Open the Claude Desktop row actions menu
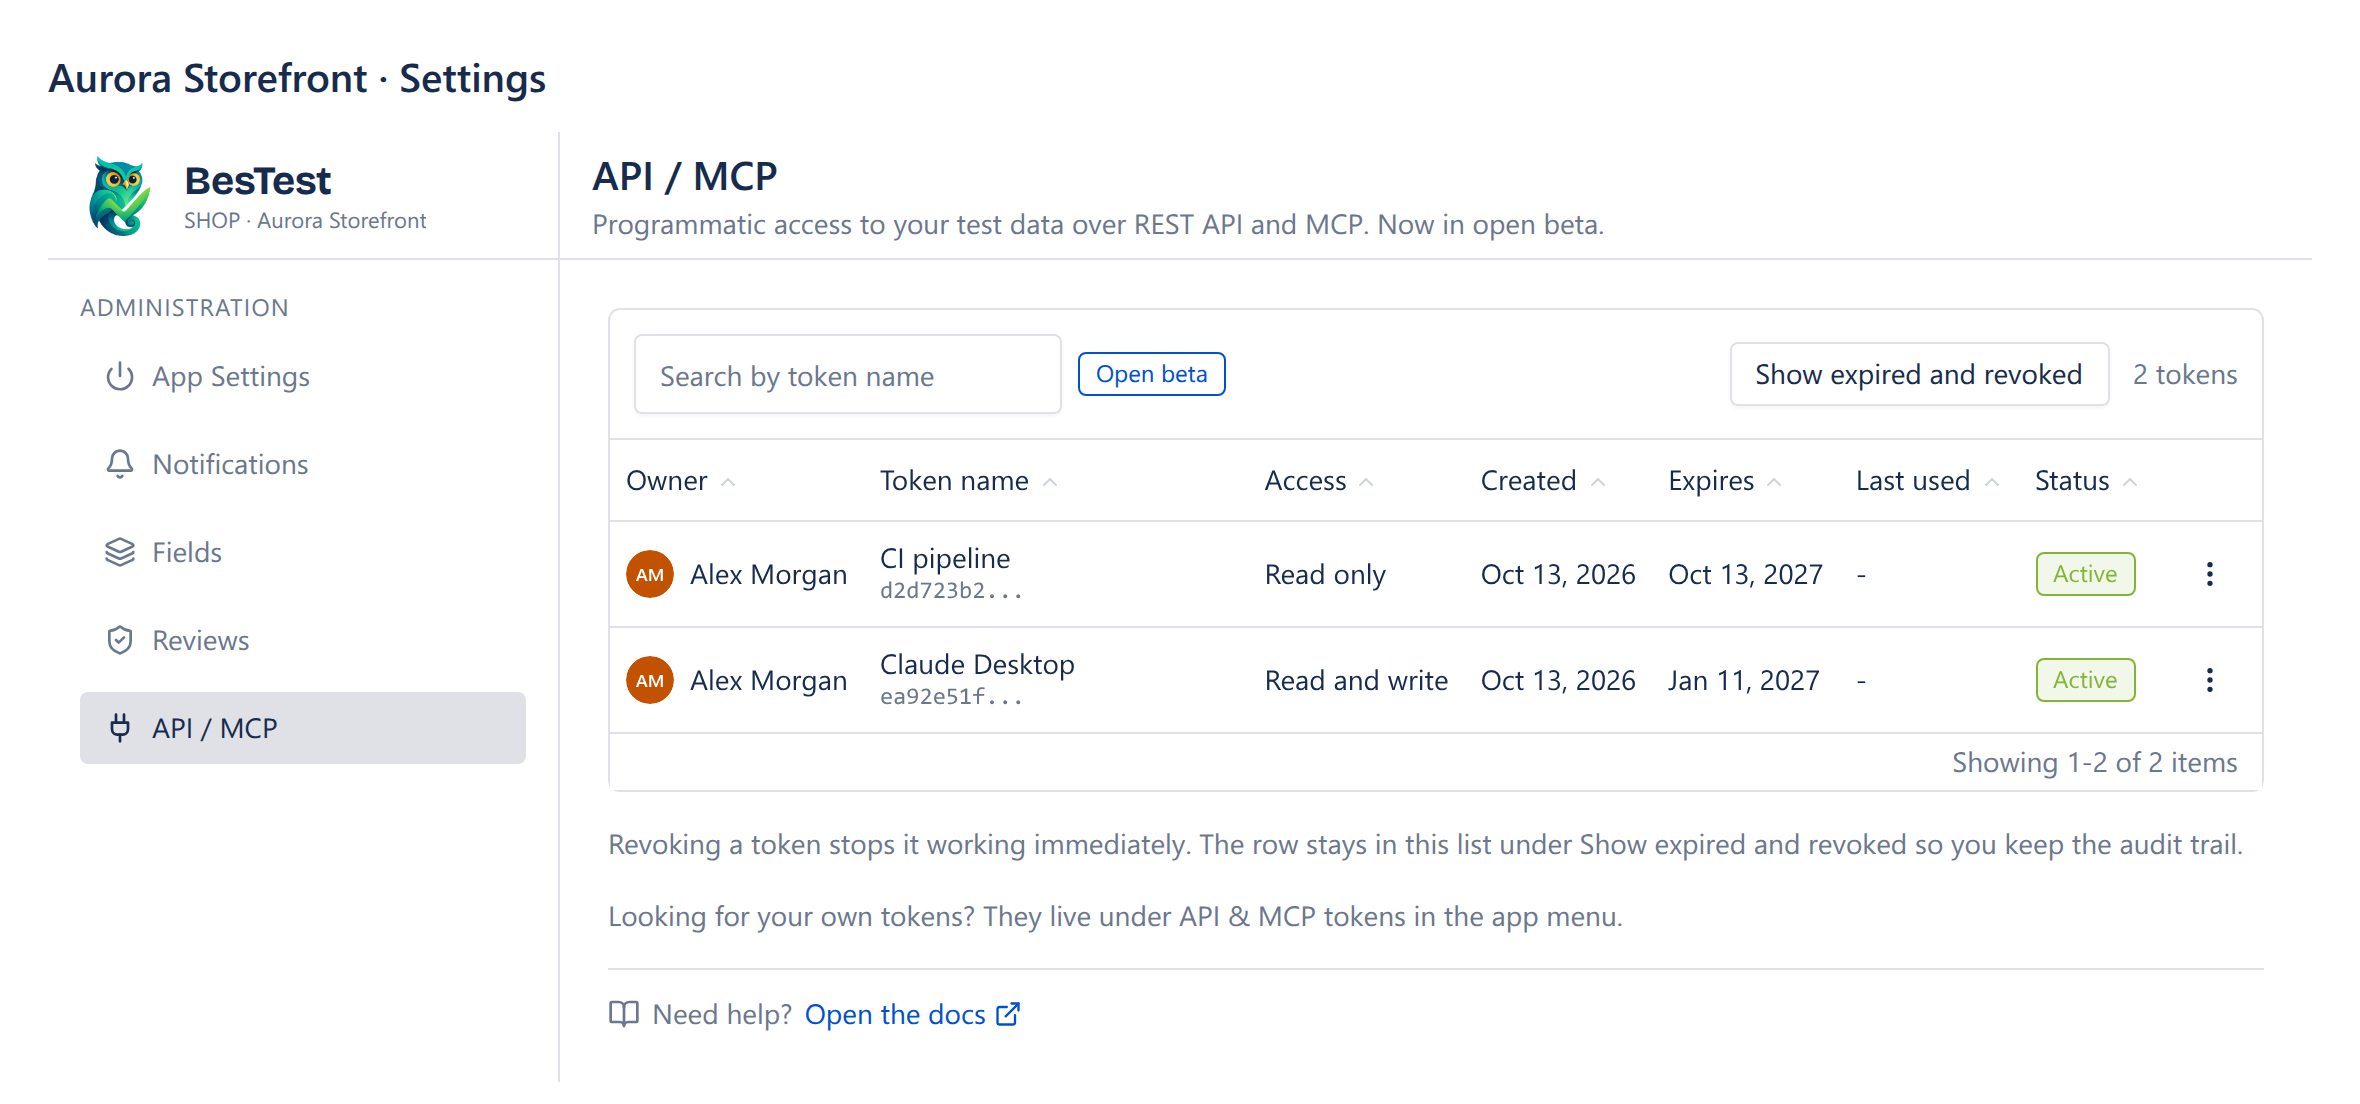 click(x=2210, y=680)
